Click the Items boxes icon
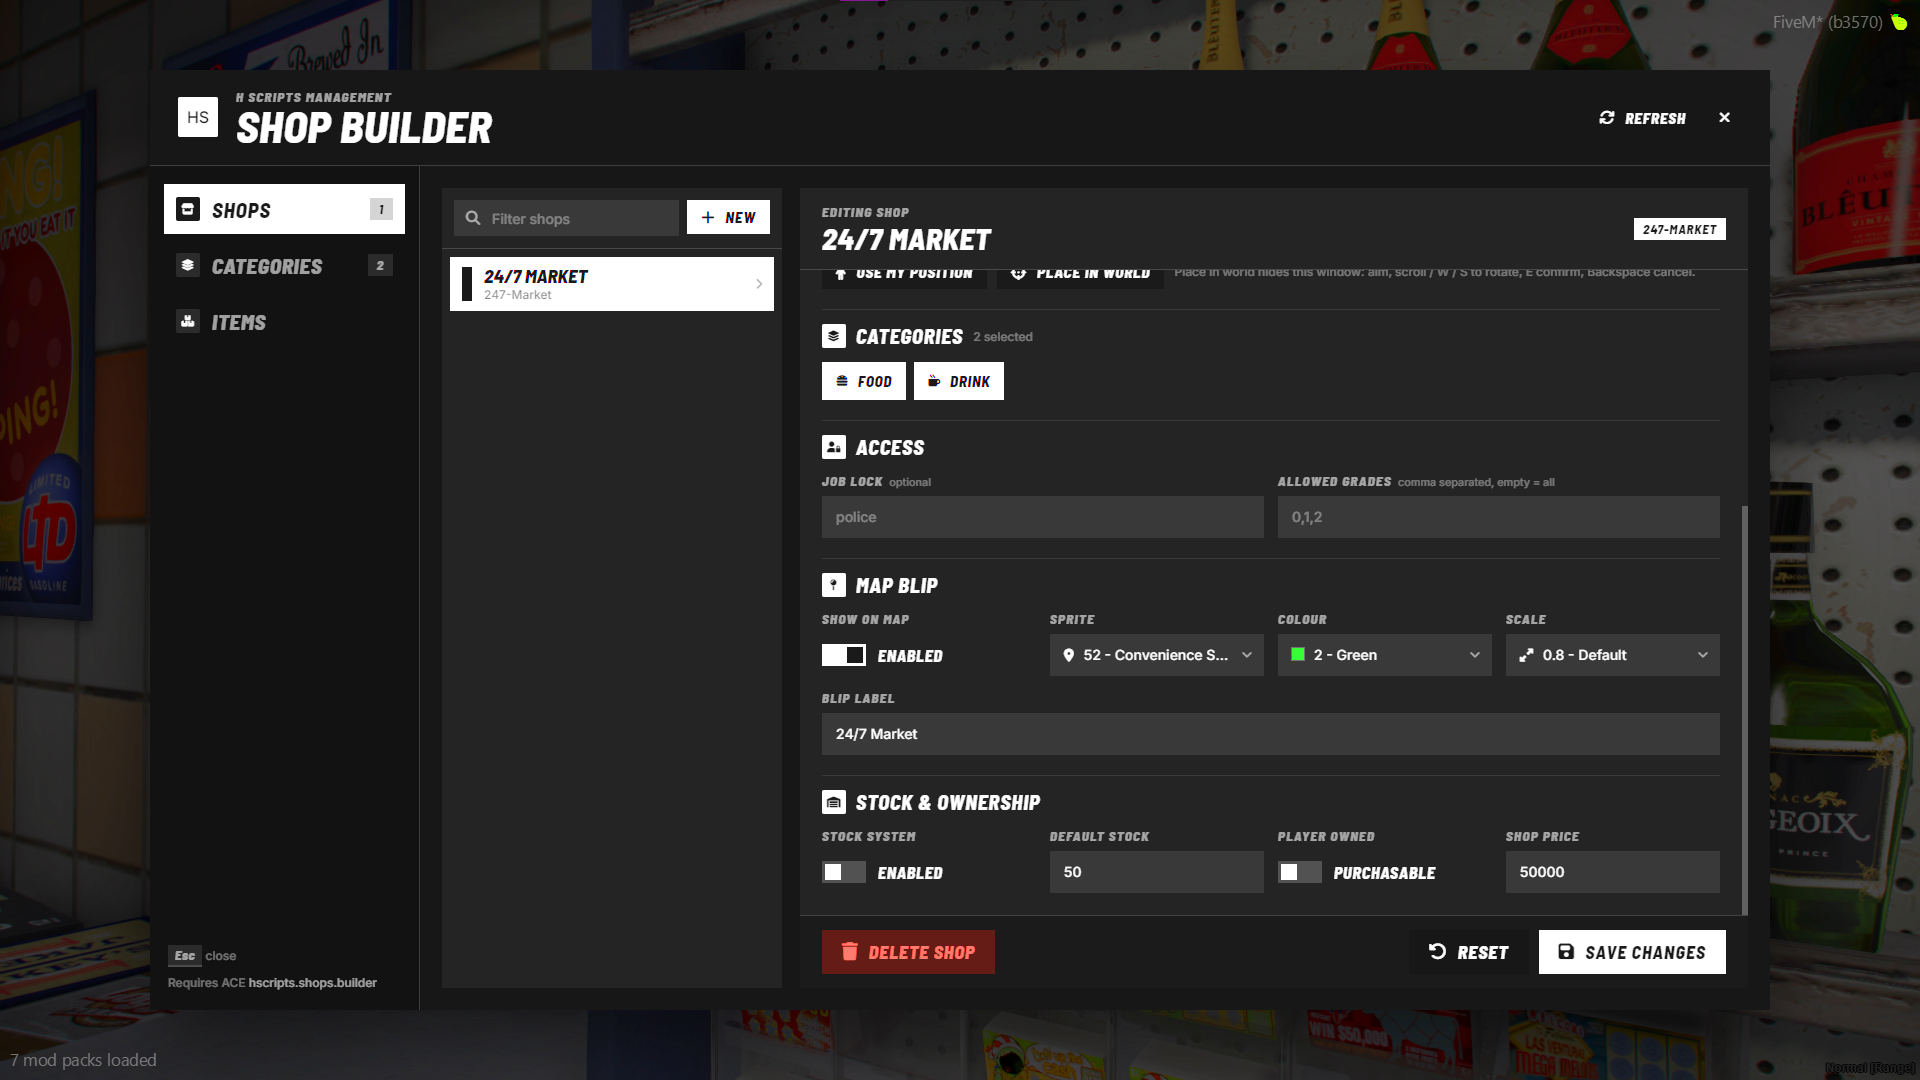This screenshot has height=1080, width=1920. point(188,322)
